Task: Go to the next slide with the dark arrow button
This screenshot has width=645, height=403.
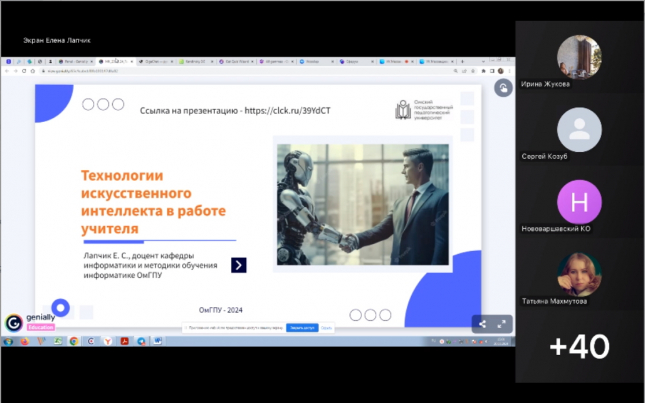Action: point(239,265)
